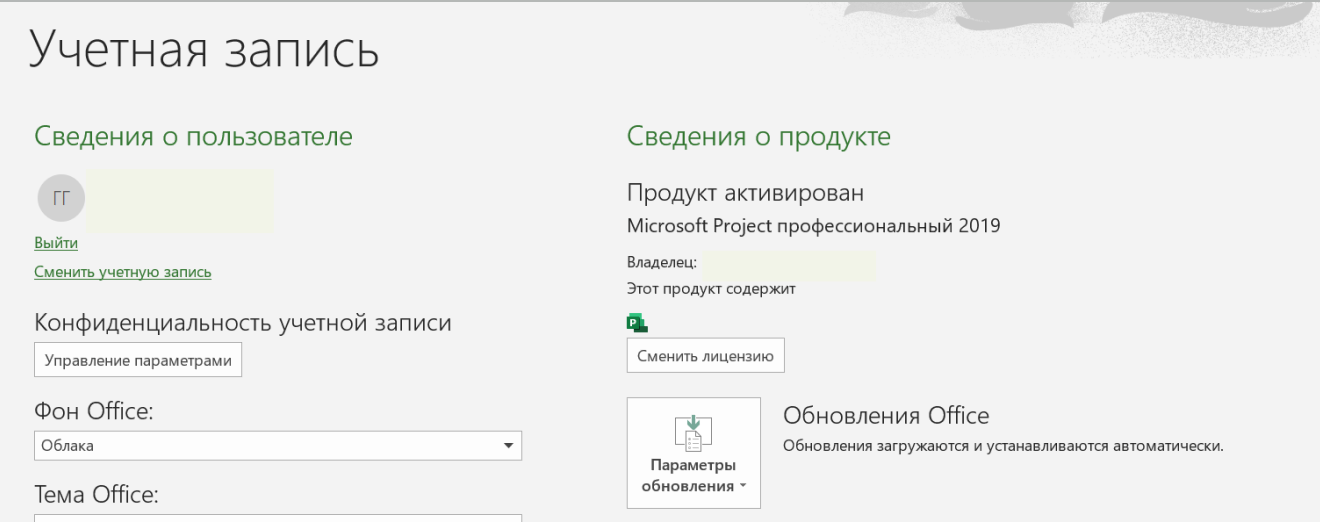Select the Продукт активирован heading text
Screen dimensions: 1320x522
(x=745, y=193)
